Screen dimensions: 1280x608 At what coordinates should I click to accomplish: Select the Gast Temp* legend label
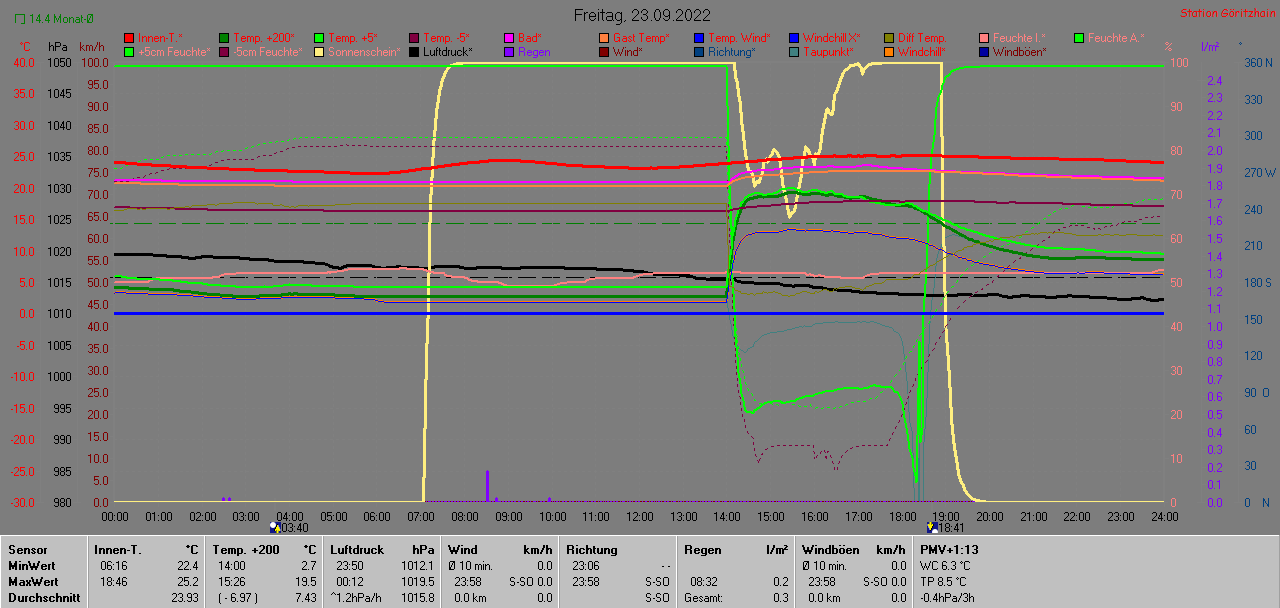point(641,38)
